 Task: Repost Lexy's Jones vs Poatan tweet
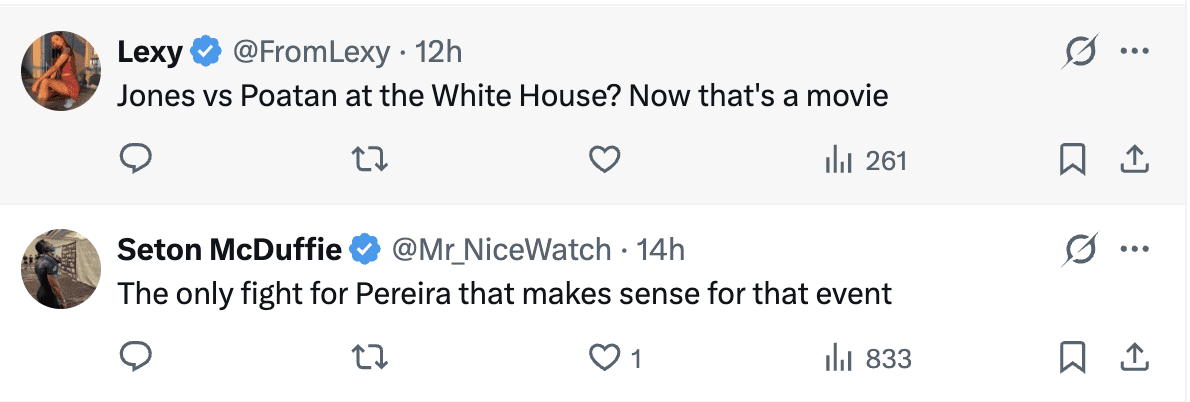coord(370,160)
